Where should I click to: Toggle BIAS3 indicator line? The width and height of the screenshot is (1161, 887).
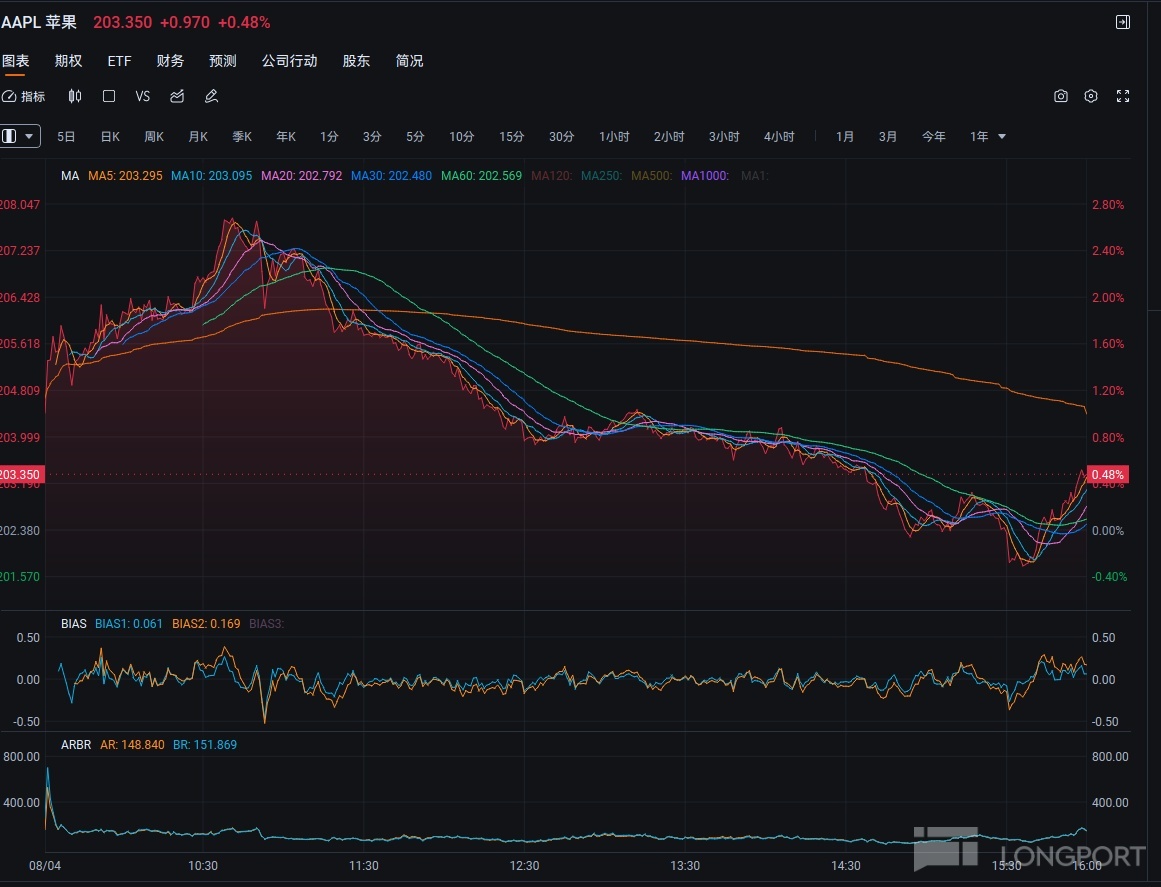[x=266, y=624]
